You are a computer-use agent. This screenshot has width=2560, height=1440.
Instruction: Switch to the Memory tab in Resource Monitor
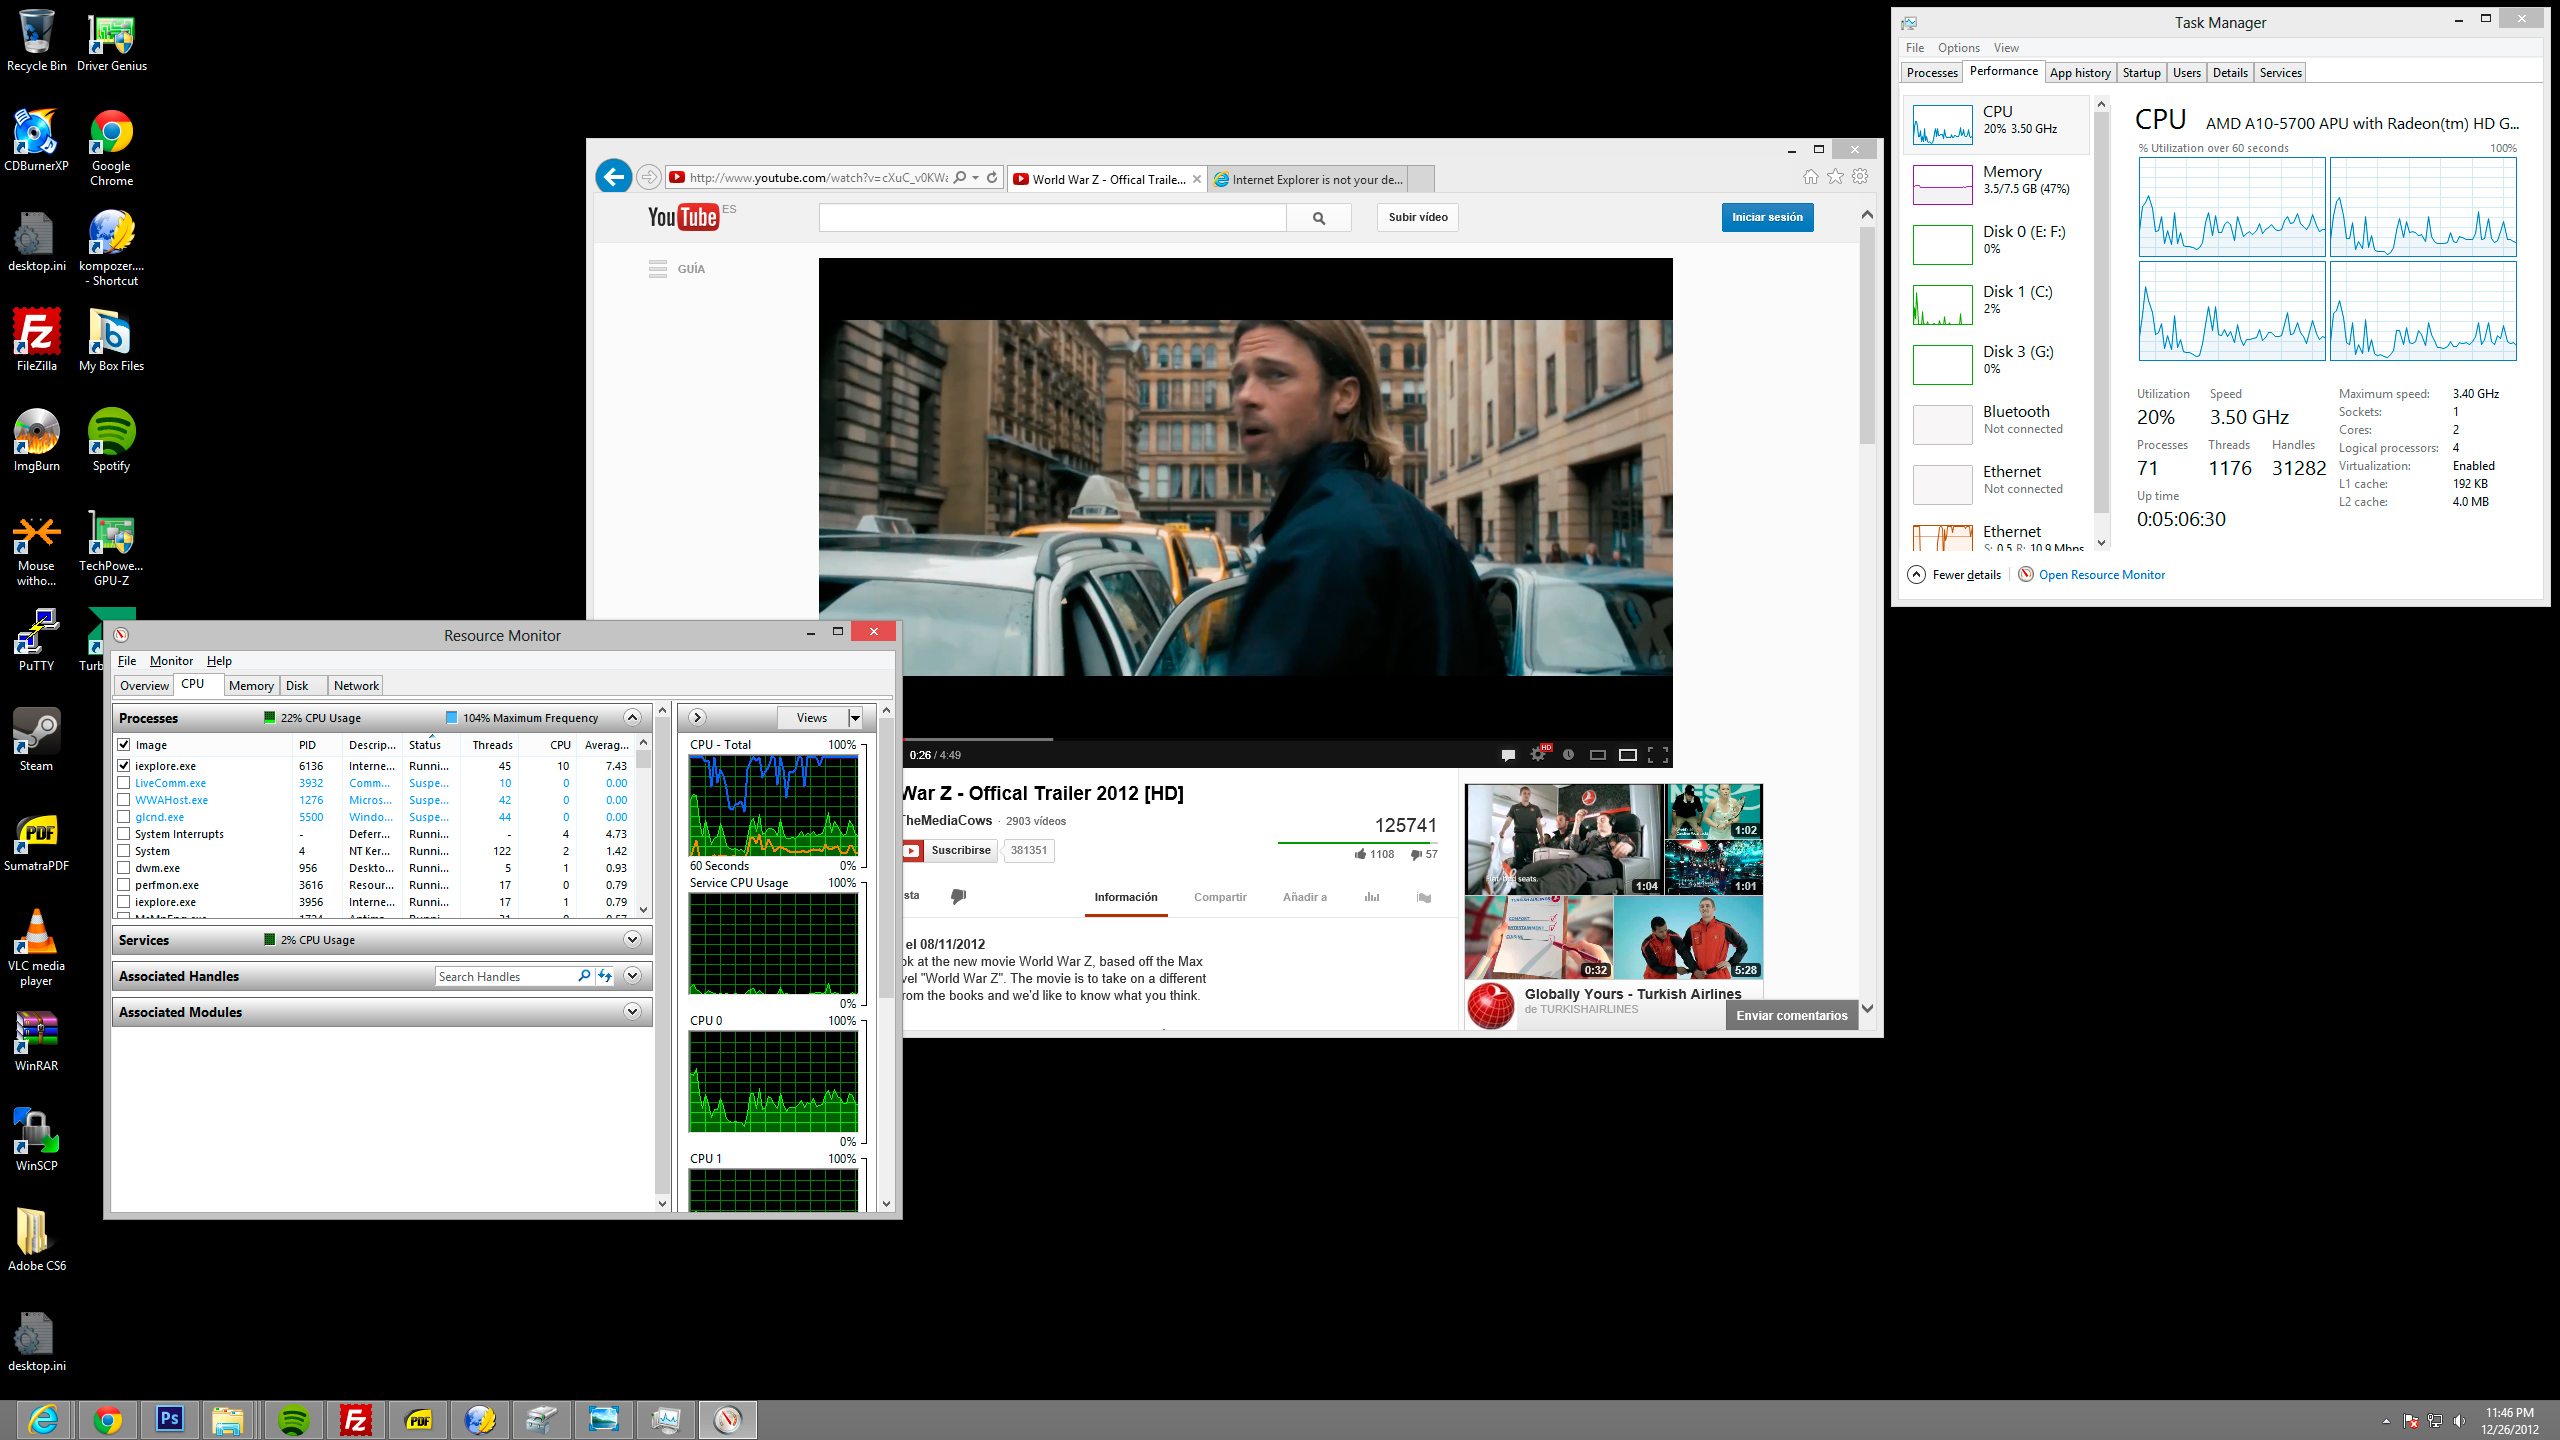click(250, 686)
